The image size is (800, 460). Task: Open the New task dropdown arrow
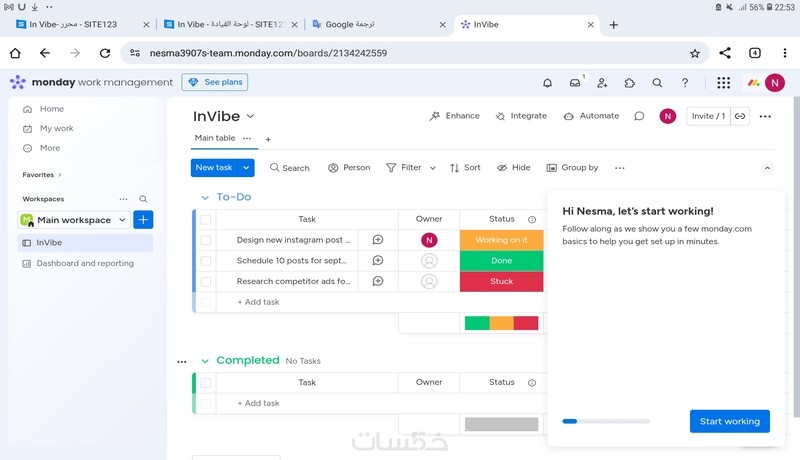(x=246, y=168)
